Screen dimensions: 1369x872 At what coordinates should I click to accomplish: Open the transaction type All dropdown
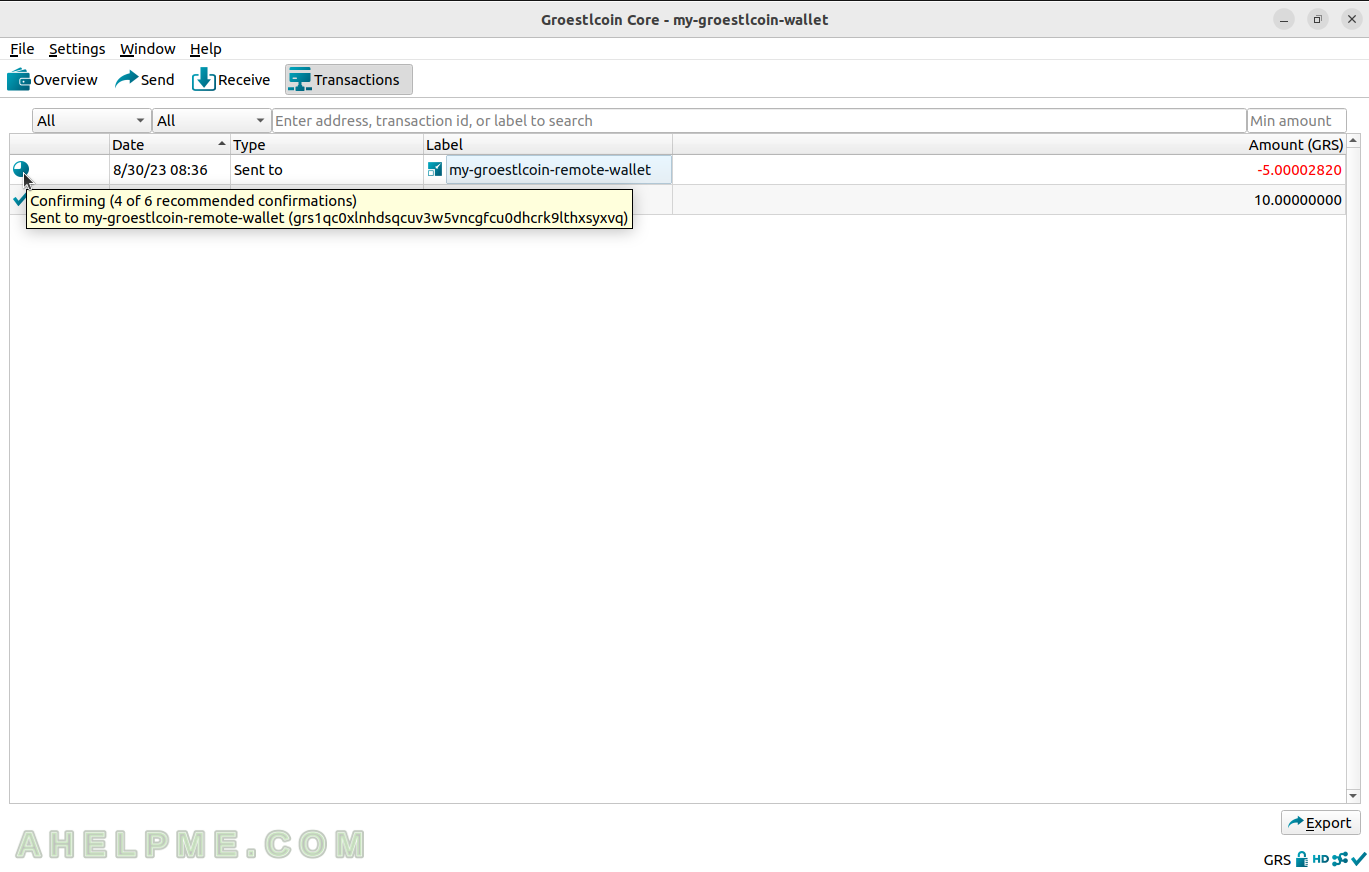(x=211, y=121)
